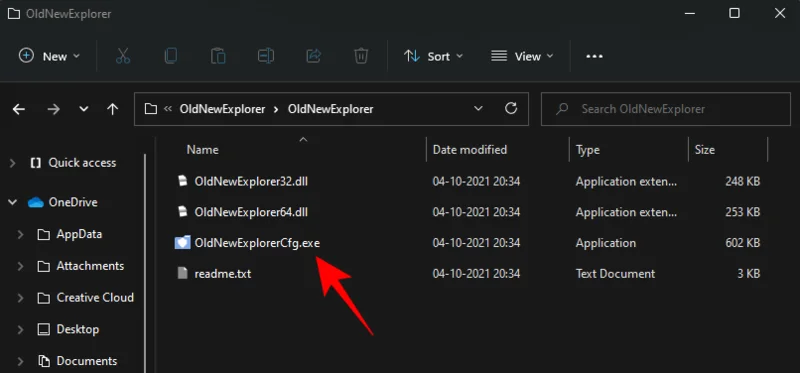Expand the Attachments folder node
Image resolution: width=800 pixels, height=373 pixels.
coord(20,266)
